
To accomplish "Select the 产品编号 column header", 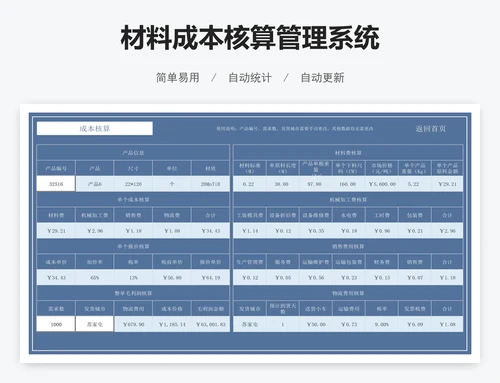I will 56,168.
